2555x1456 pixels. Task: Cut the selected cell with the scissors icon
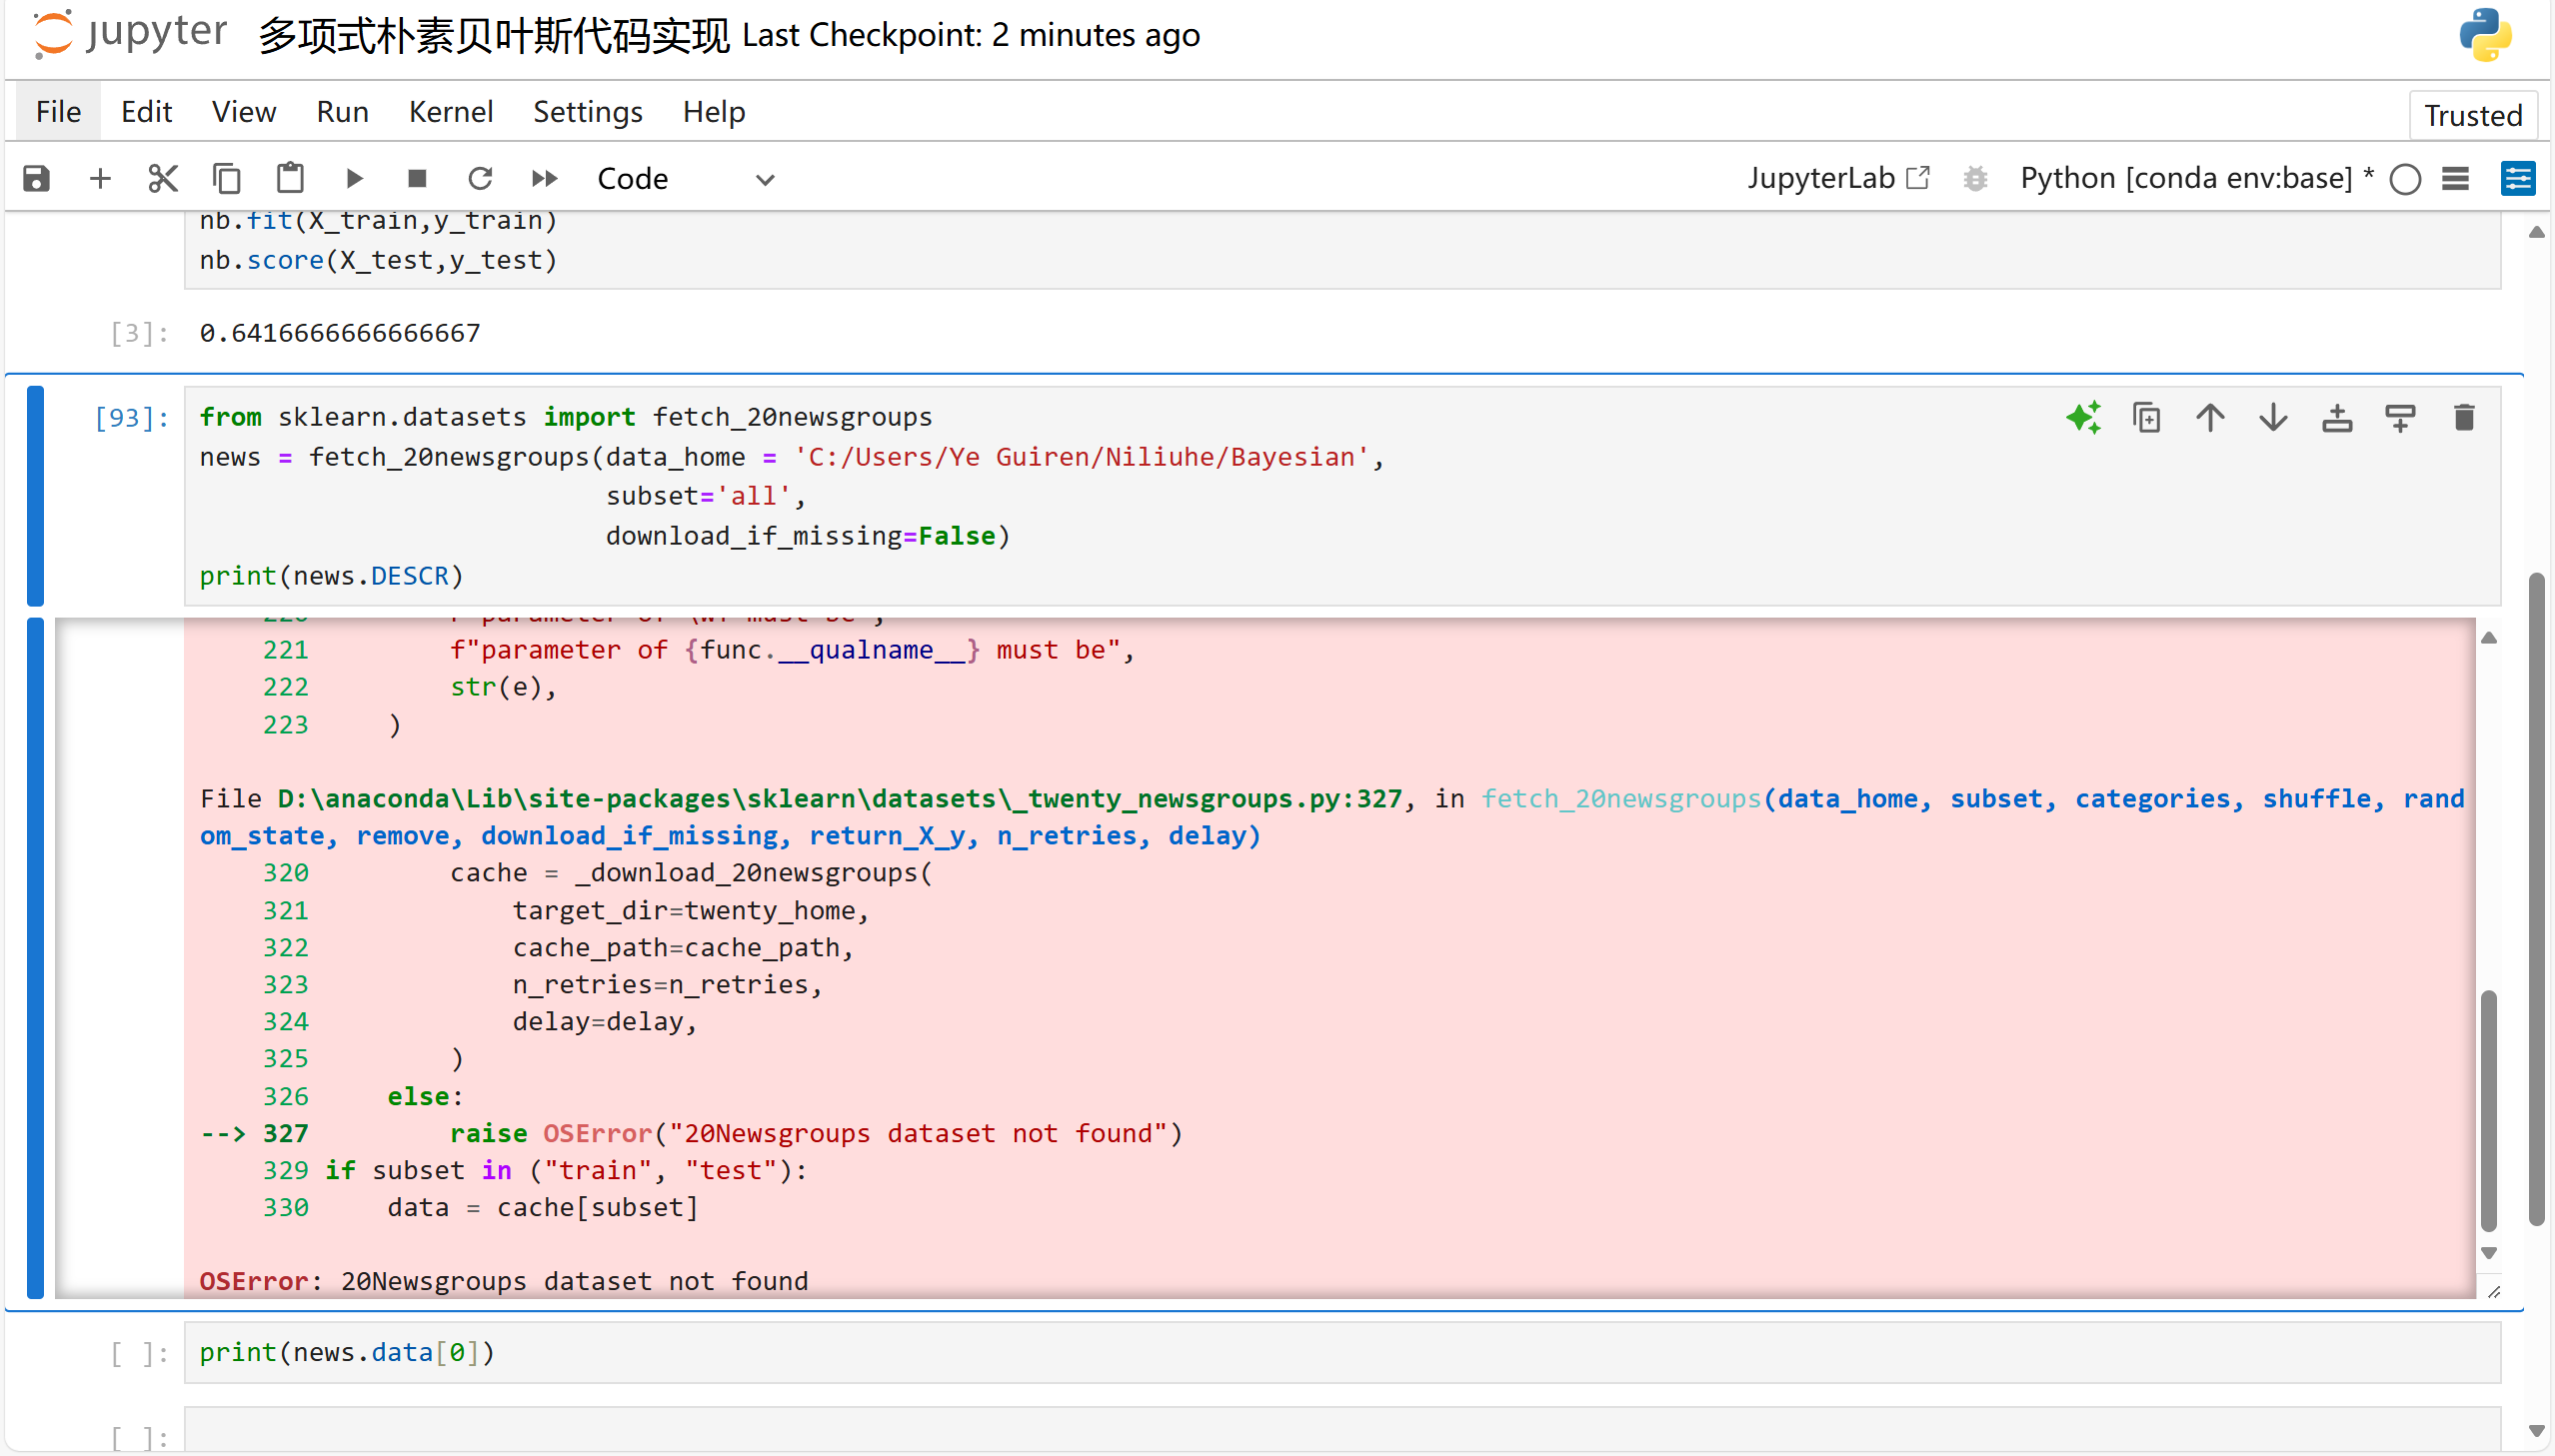pyautogui.click(x=163, y=179)
